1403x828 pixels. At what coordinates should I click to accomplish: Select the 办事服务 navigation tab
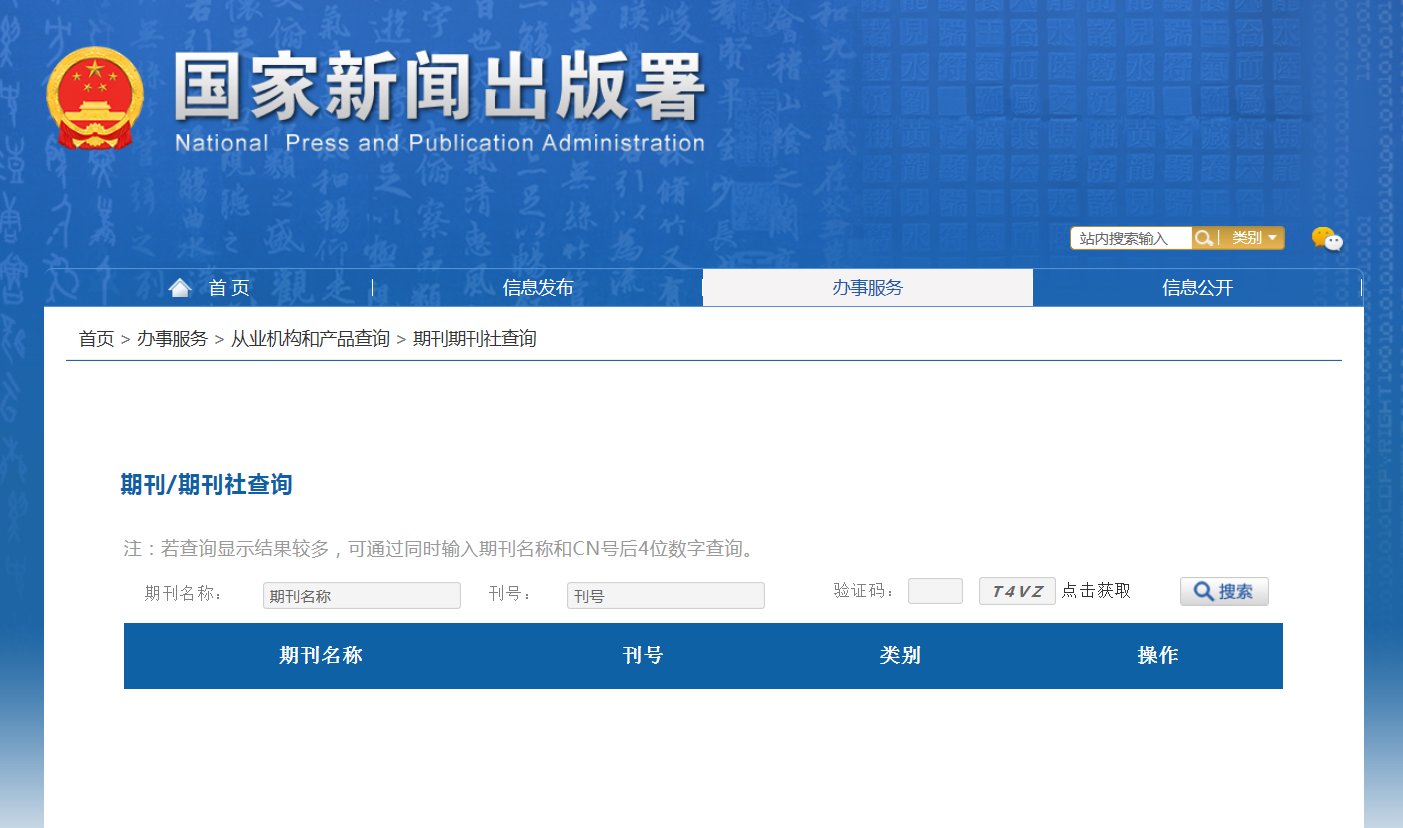(x=867, y=288)
